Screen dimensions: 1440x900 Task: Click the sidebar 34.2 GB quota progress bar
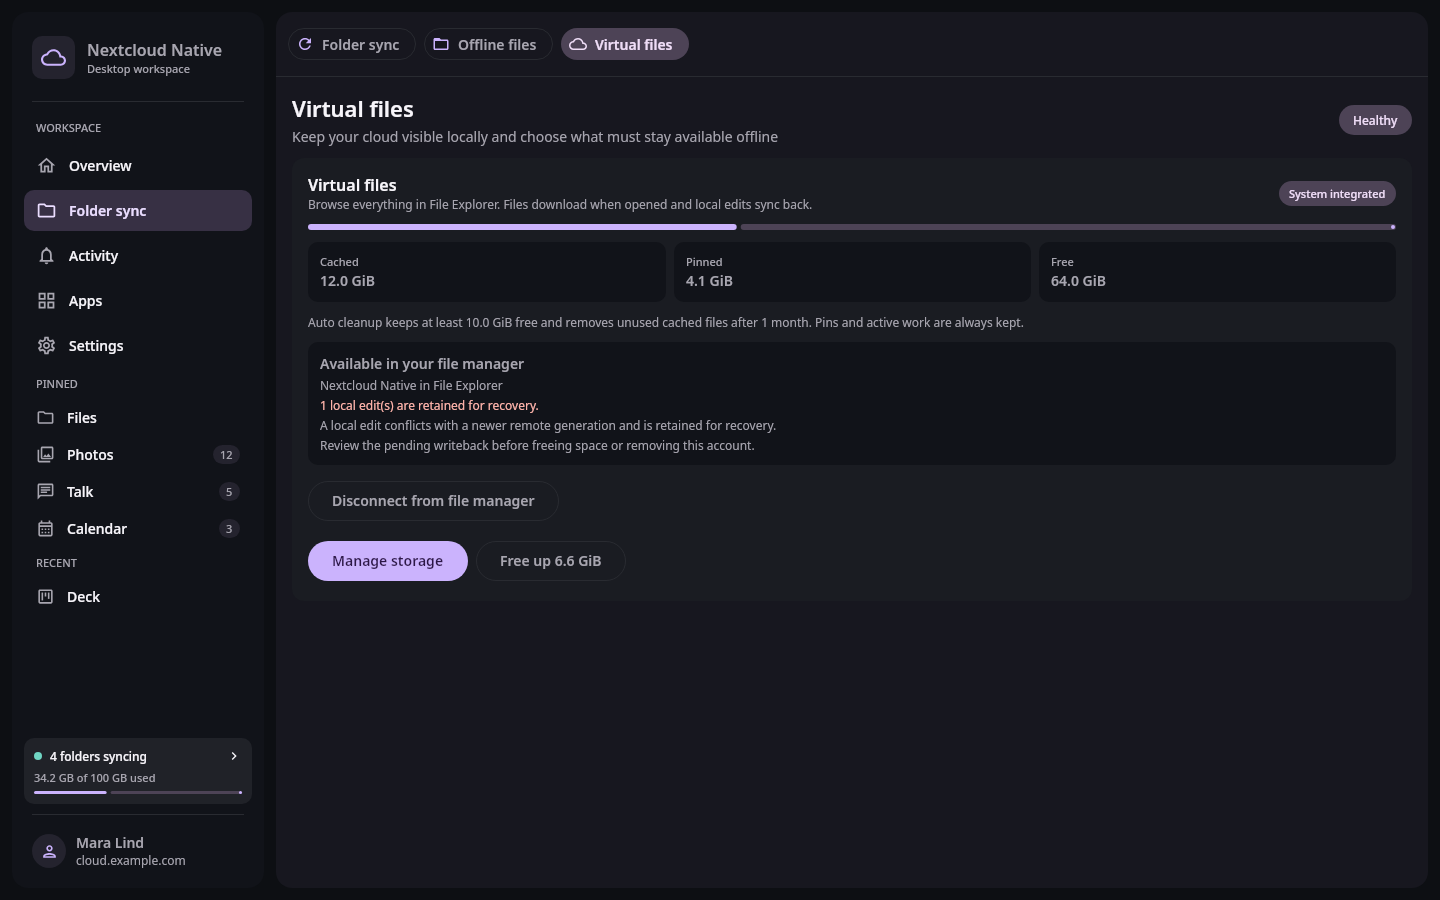(138, 792)
